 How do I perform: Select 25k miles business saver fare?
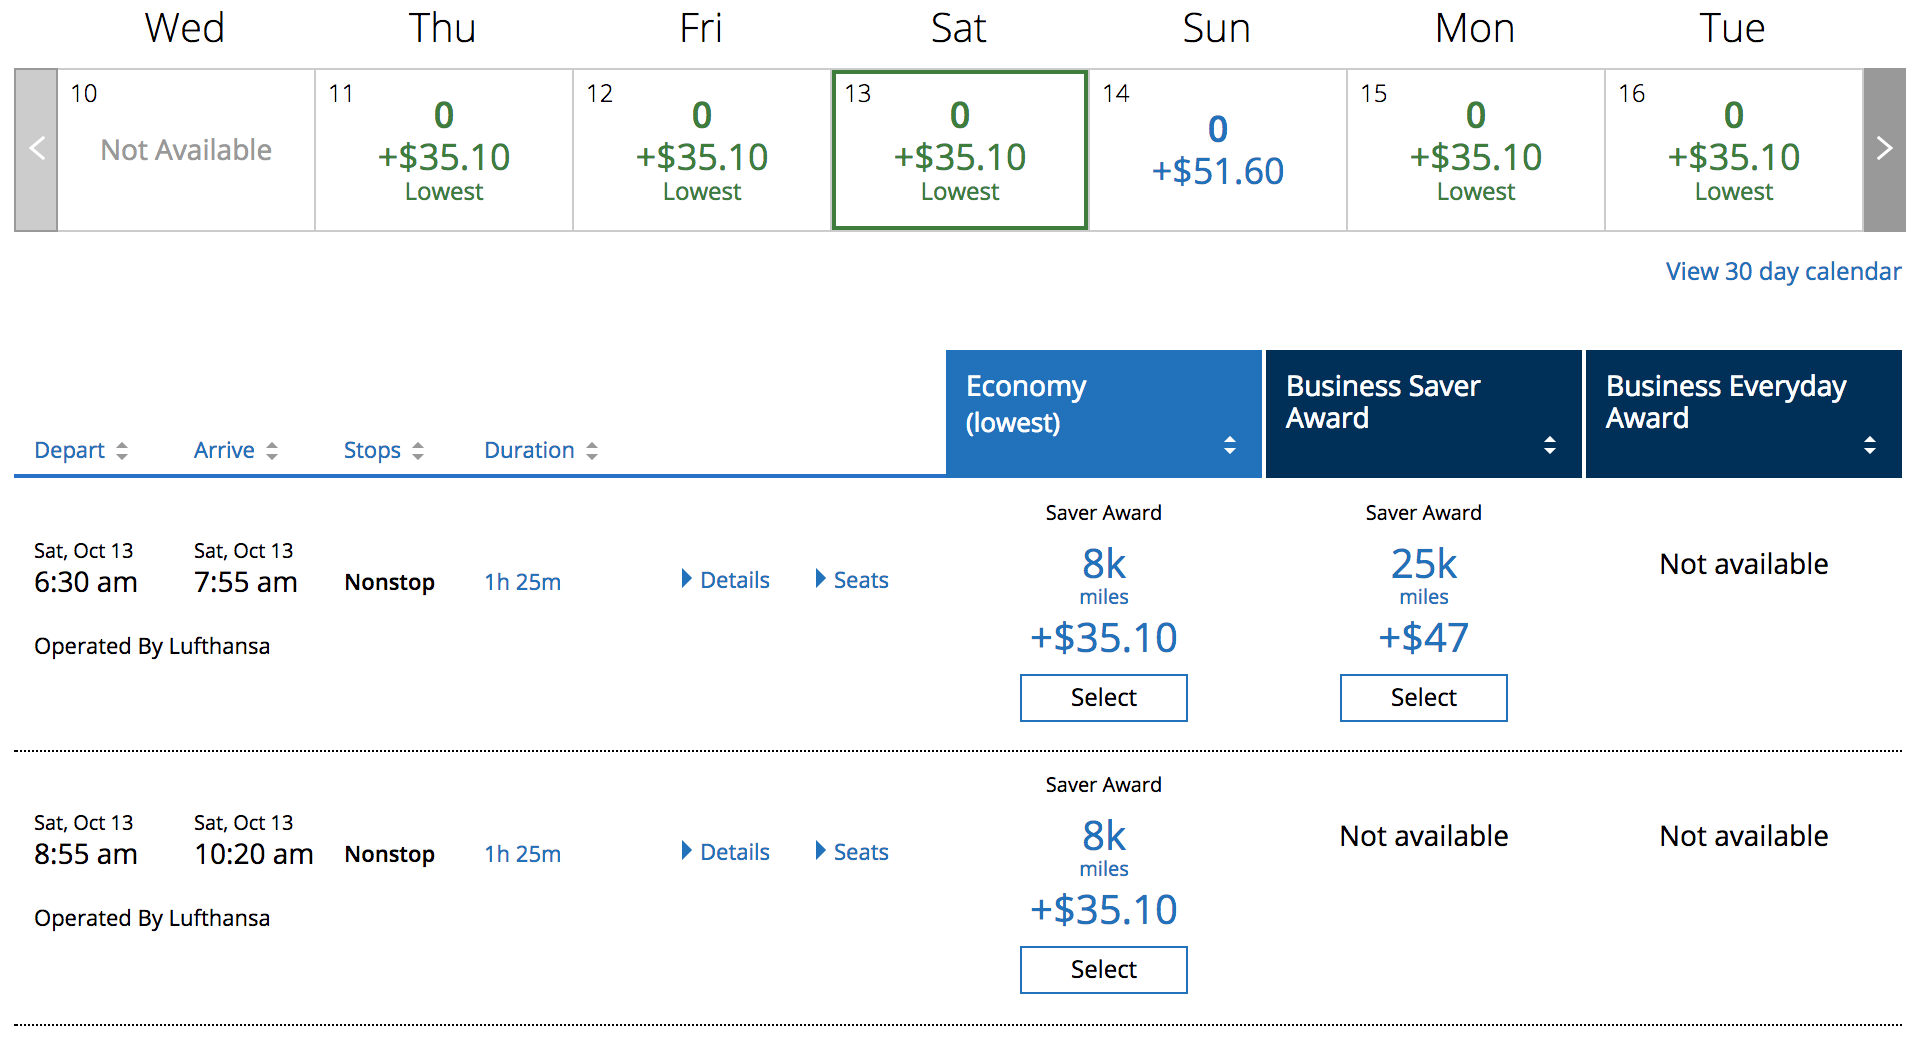click(x=1423, y=698)
